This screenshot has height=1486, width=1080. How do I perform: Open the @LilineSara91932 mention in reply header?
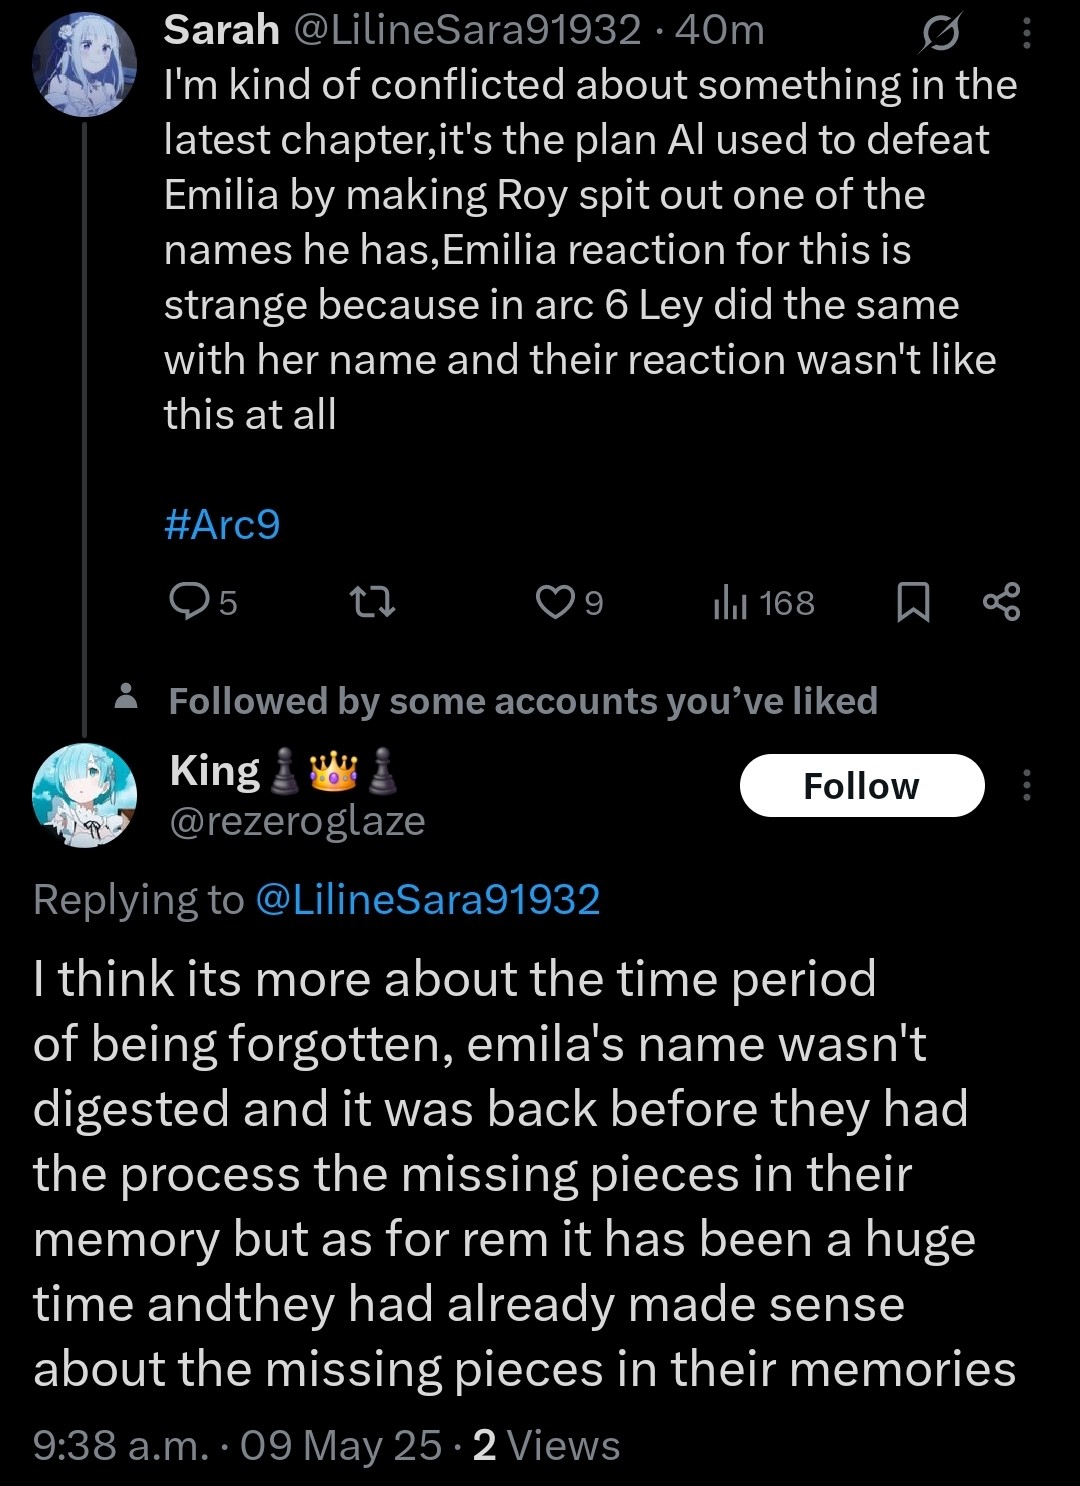click(427, 899)
